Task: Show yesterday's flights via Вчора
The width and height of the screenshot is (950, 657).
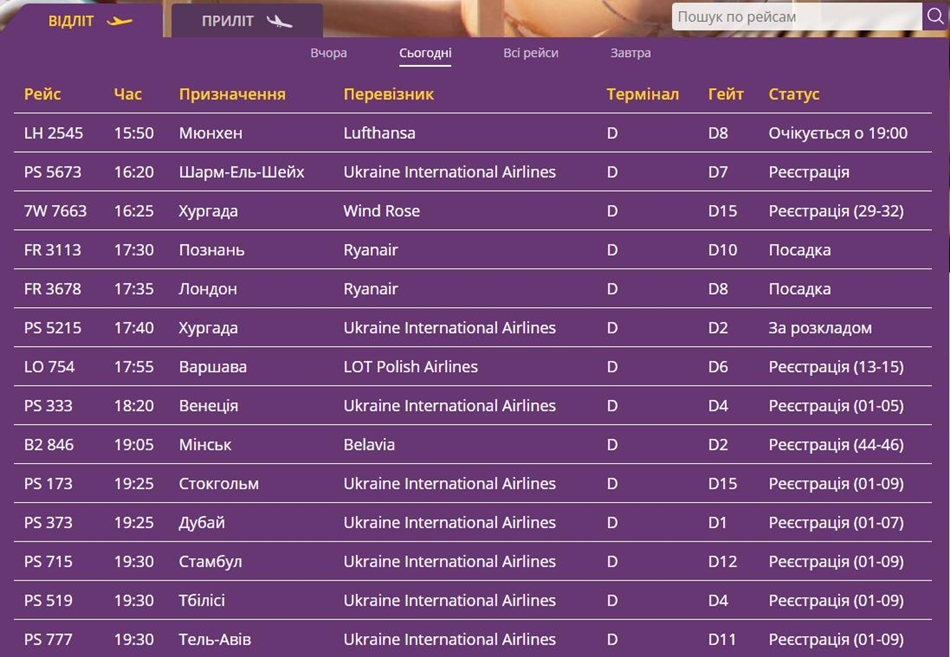Action: click(x=328, y=53)
